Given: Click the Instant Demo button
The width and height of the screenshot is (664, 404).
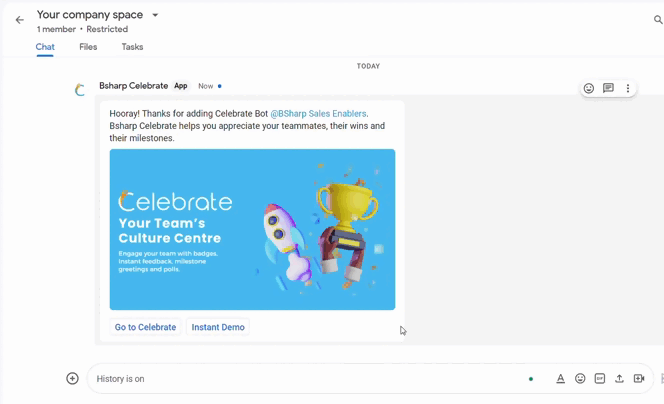Looking at the screenshot, I should point(218,327).
